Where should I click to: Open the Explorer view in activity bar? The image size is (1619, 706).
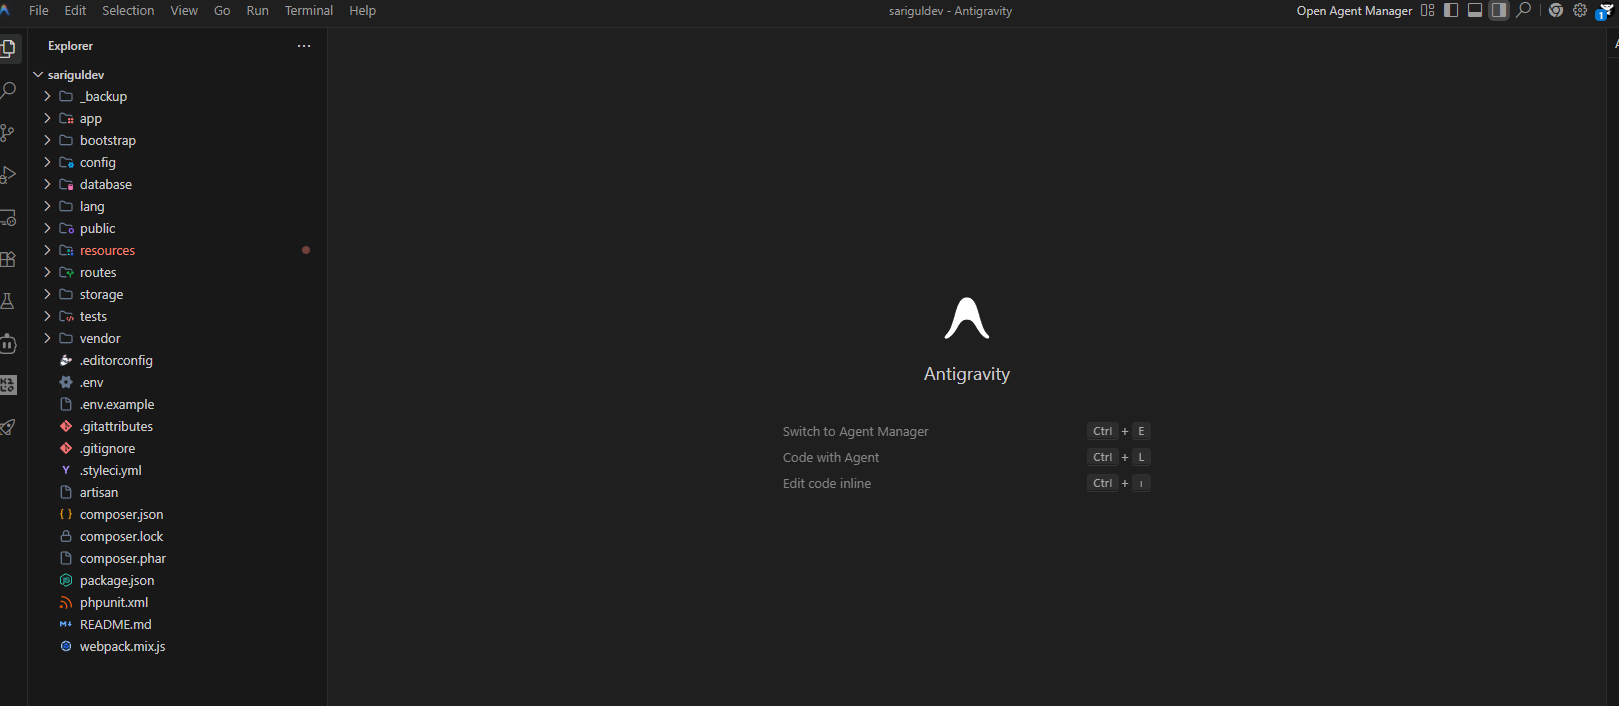pyautogui.click(x=8, y=48)
